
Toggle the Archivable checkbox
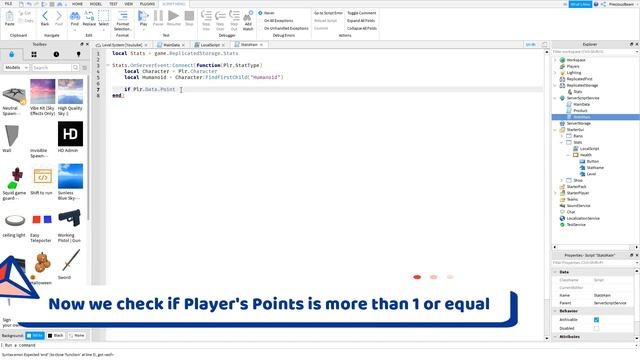pos(596,320)
